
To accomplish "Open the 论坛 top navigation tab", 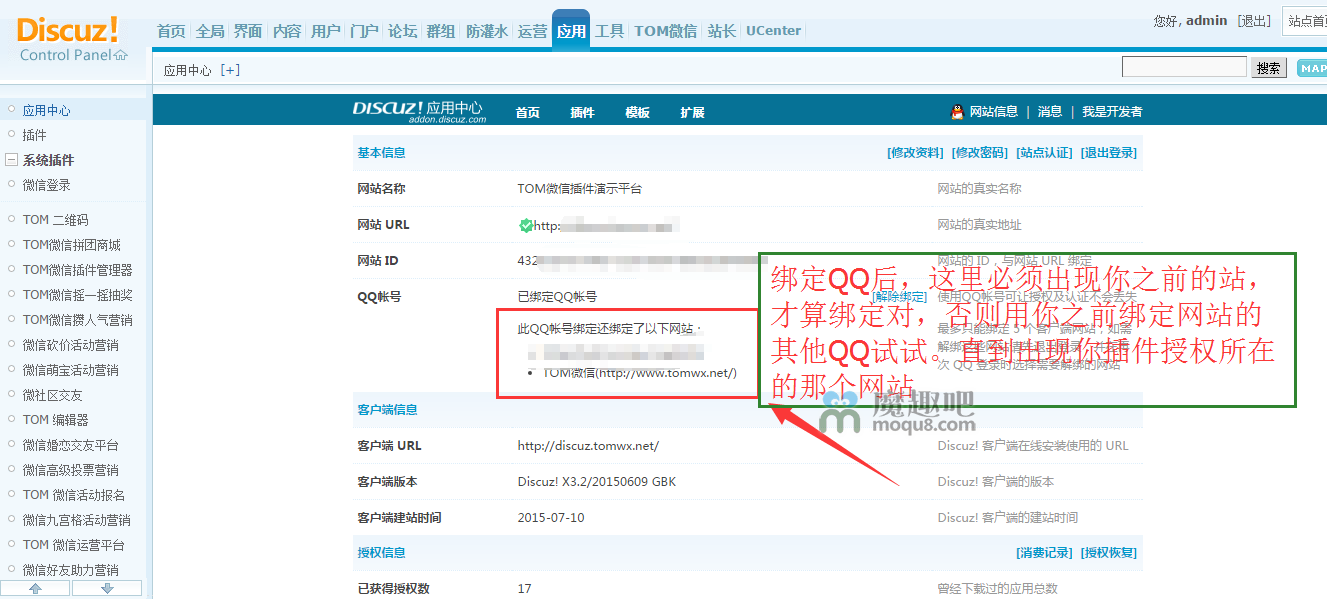I will tap(402, 31).
